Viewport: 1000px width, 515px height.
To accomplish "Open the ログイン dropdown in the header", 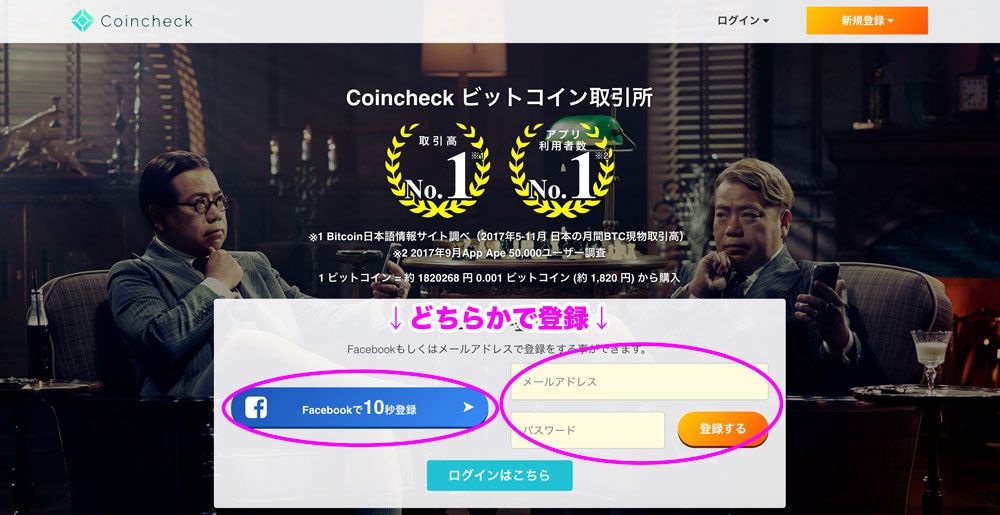I will pyautogui.click(x=743, y=21).
